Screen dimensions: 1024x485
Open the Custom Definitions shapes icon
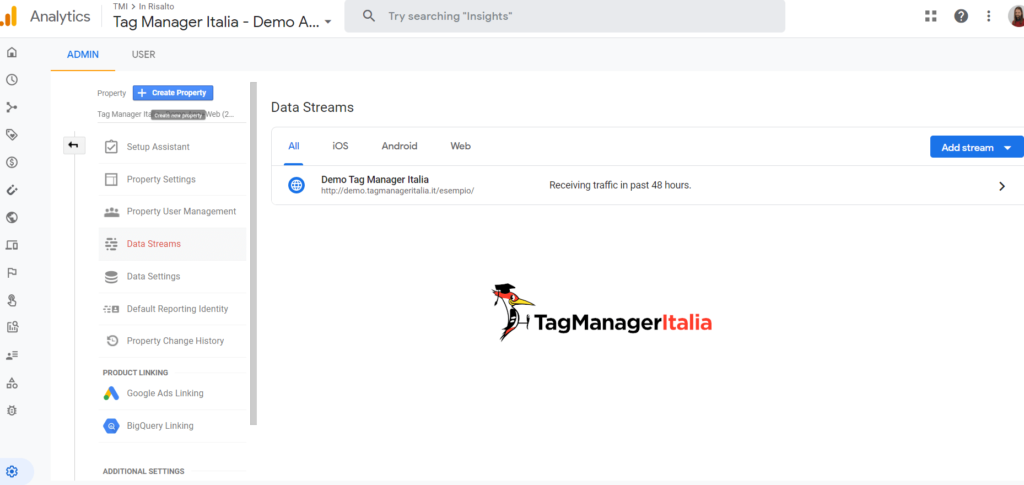coord(12,383)
